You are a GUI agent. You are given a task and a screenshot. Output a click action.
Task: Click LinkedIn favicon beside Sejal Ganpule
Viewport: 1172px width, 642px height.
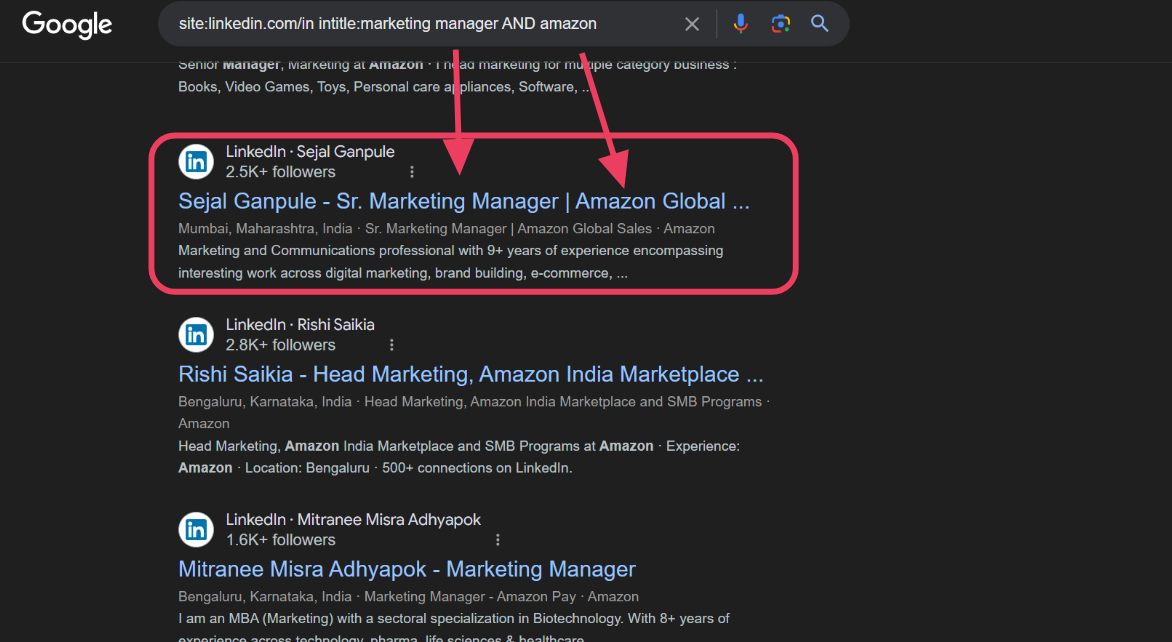pyautogui.click(x=196, y=161)
